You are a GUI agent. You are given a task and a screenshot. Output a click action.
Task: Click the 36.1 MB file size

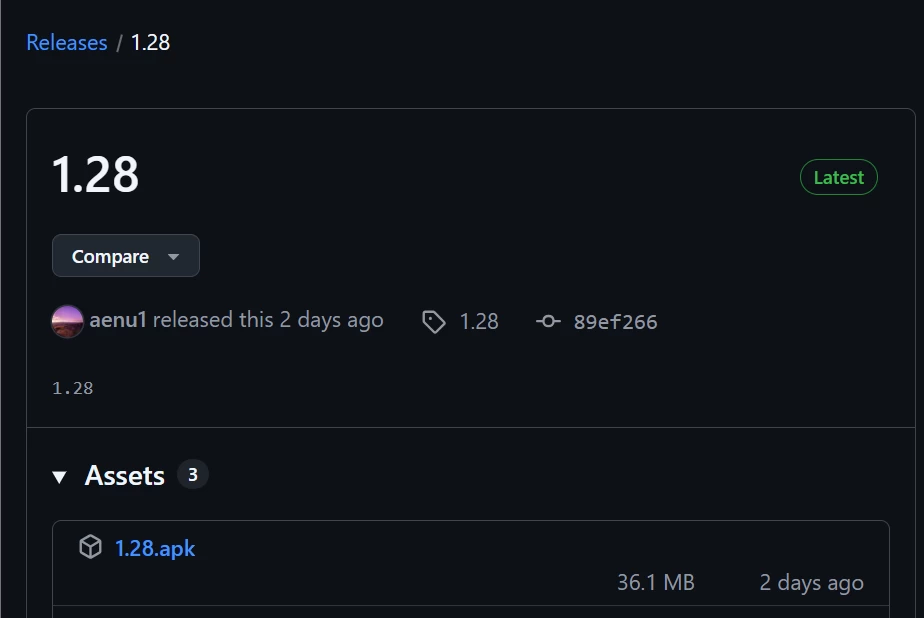point(655,582)
